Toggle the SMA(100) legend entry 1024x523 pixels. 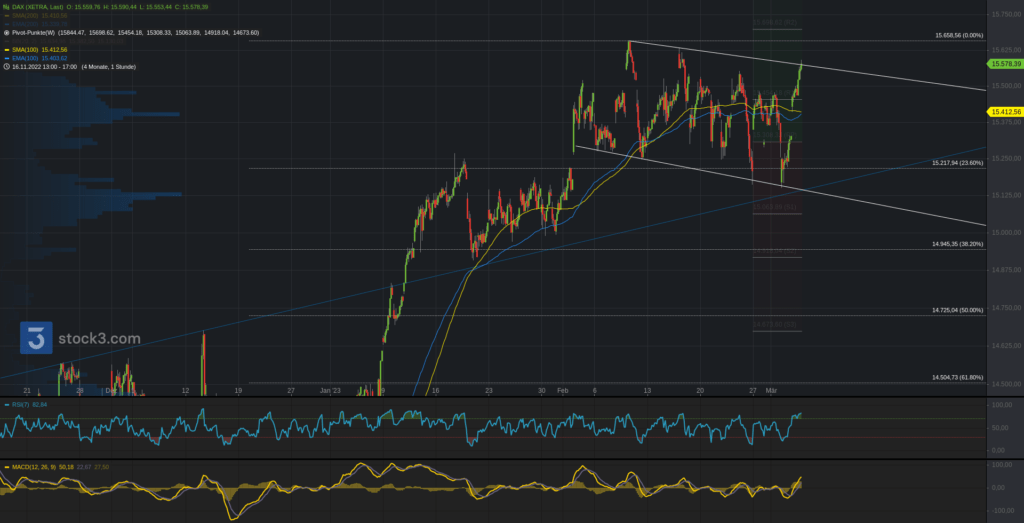click(x=40, y=50)
